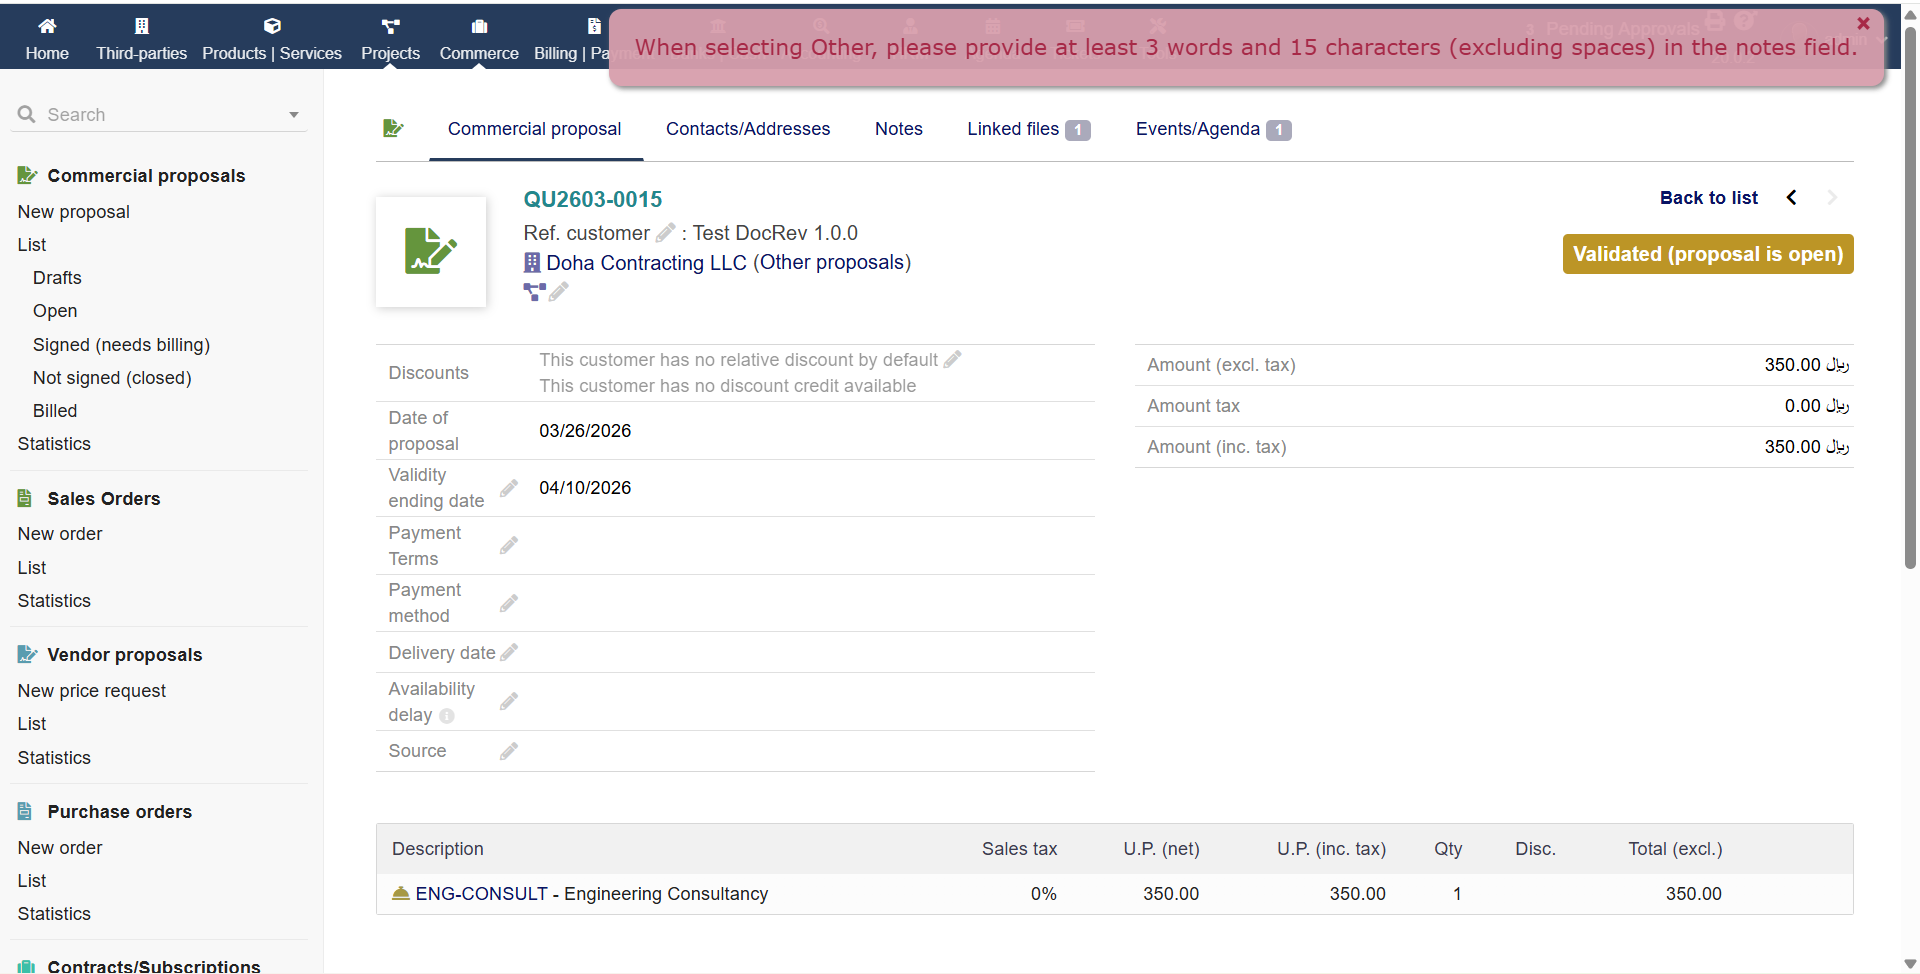Switch to the Notes tab
Viewport: 1920px width, 974px height.
[899, 129]
